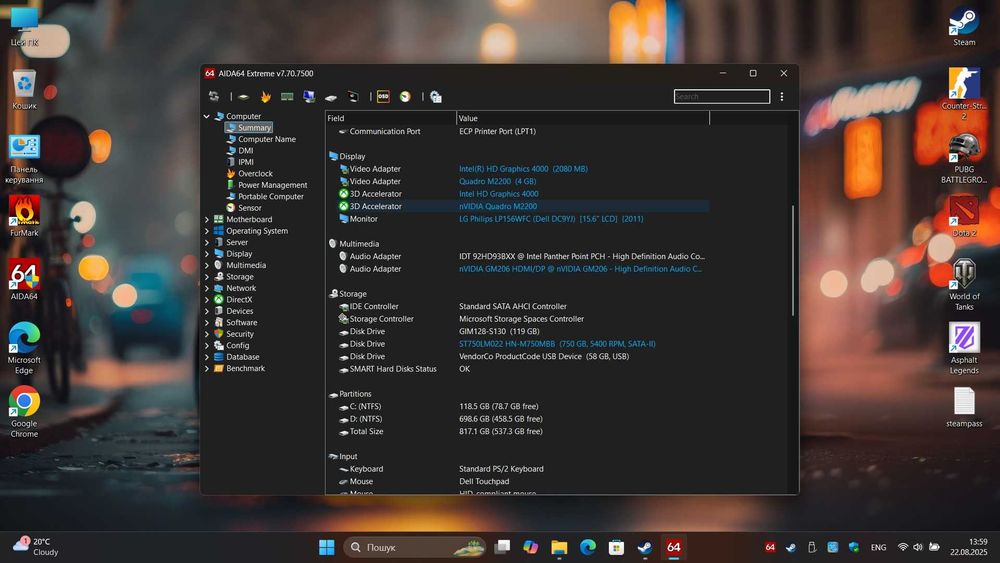Click the Value column header
1000x563 pixels.
click(x=582, y=118)
